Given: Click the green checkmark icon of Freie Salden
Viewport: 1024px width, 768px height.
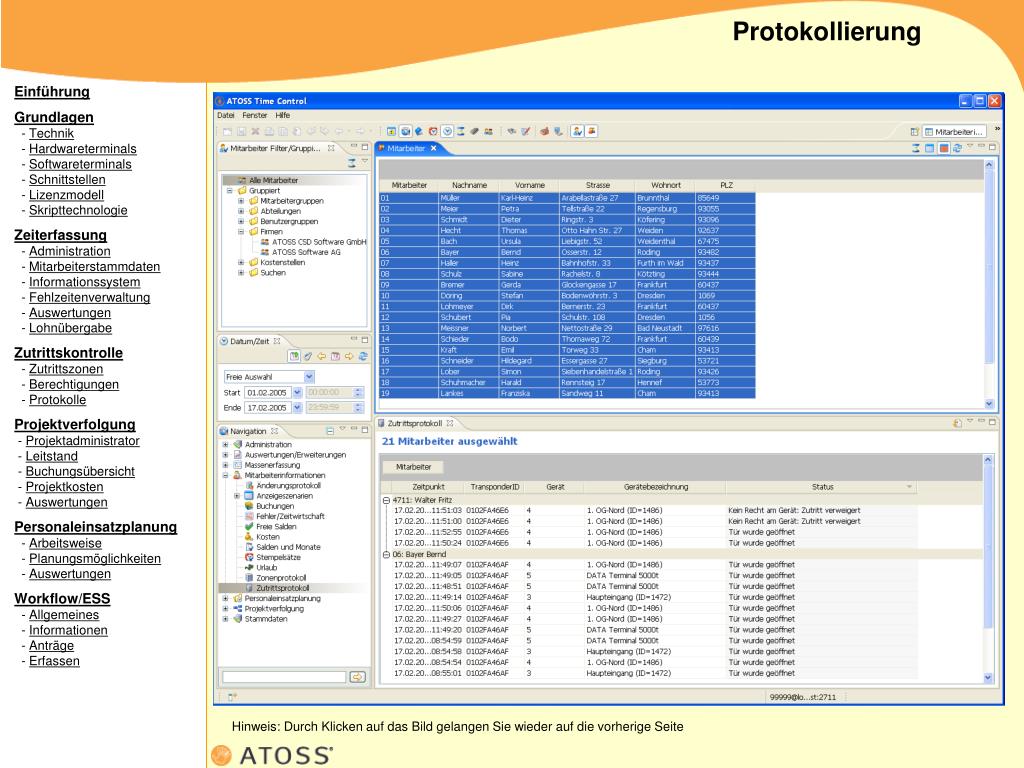Looking at the screenshot, I should coord(249,526).
